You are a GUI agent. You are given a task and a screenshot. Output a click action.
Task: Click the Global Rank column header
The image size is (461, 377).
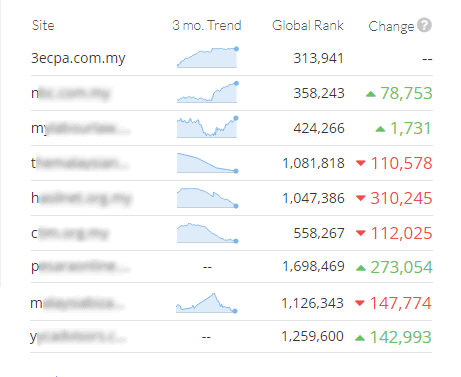tap(308, 25)
